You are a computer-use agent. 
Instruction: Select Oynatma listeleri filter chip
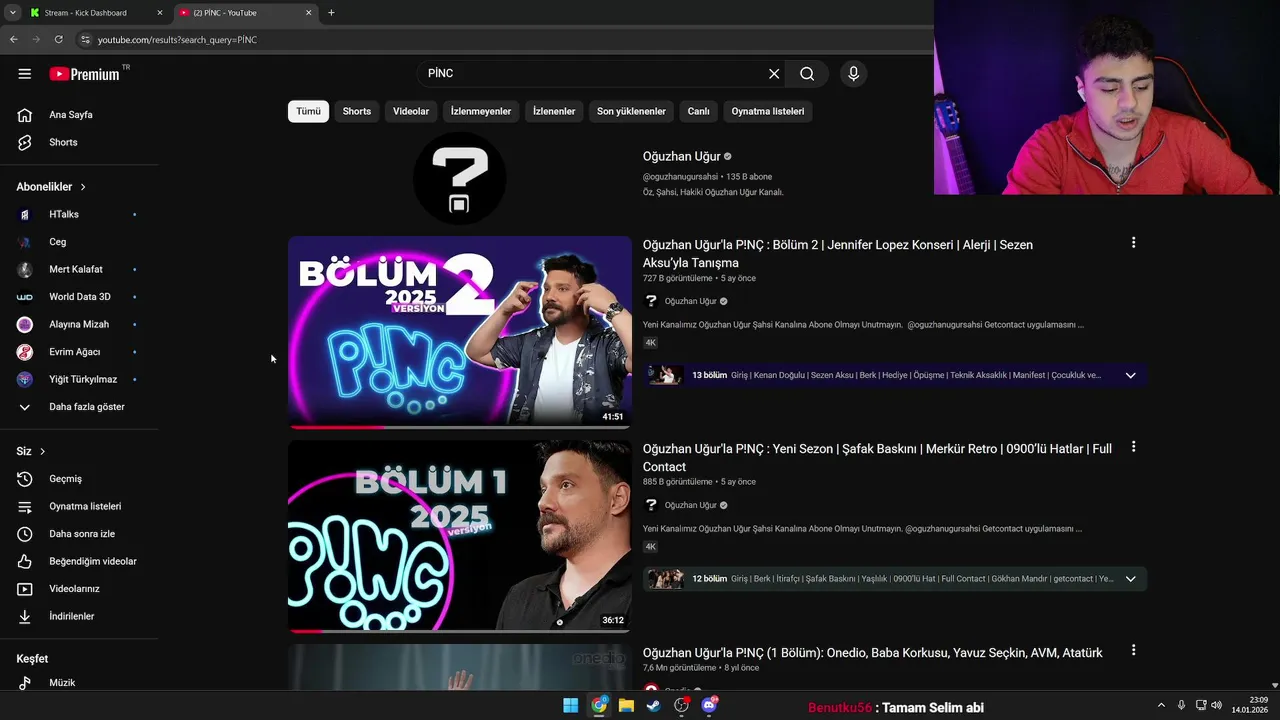pyautogui.click(x=768, y=111)
